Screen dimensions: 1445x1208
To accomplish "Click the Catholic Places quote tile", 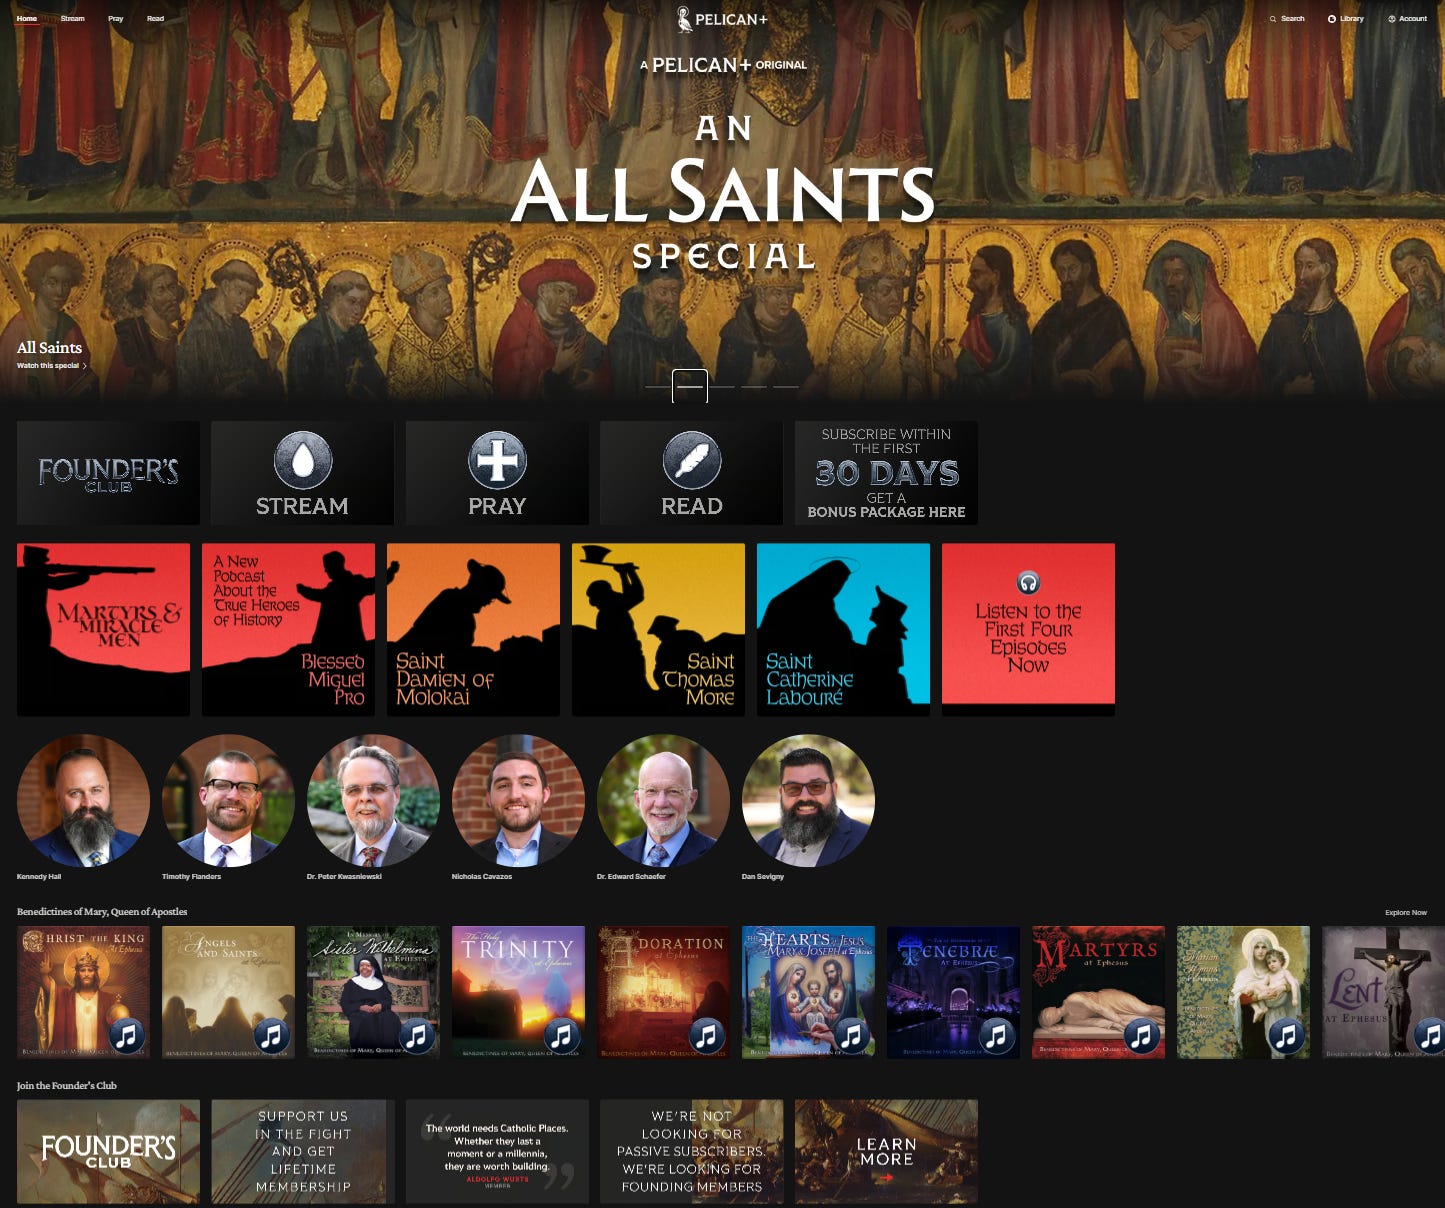I will (497, 1152).
